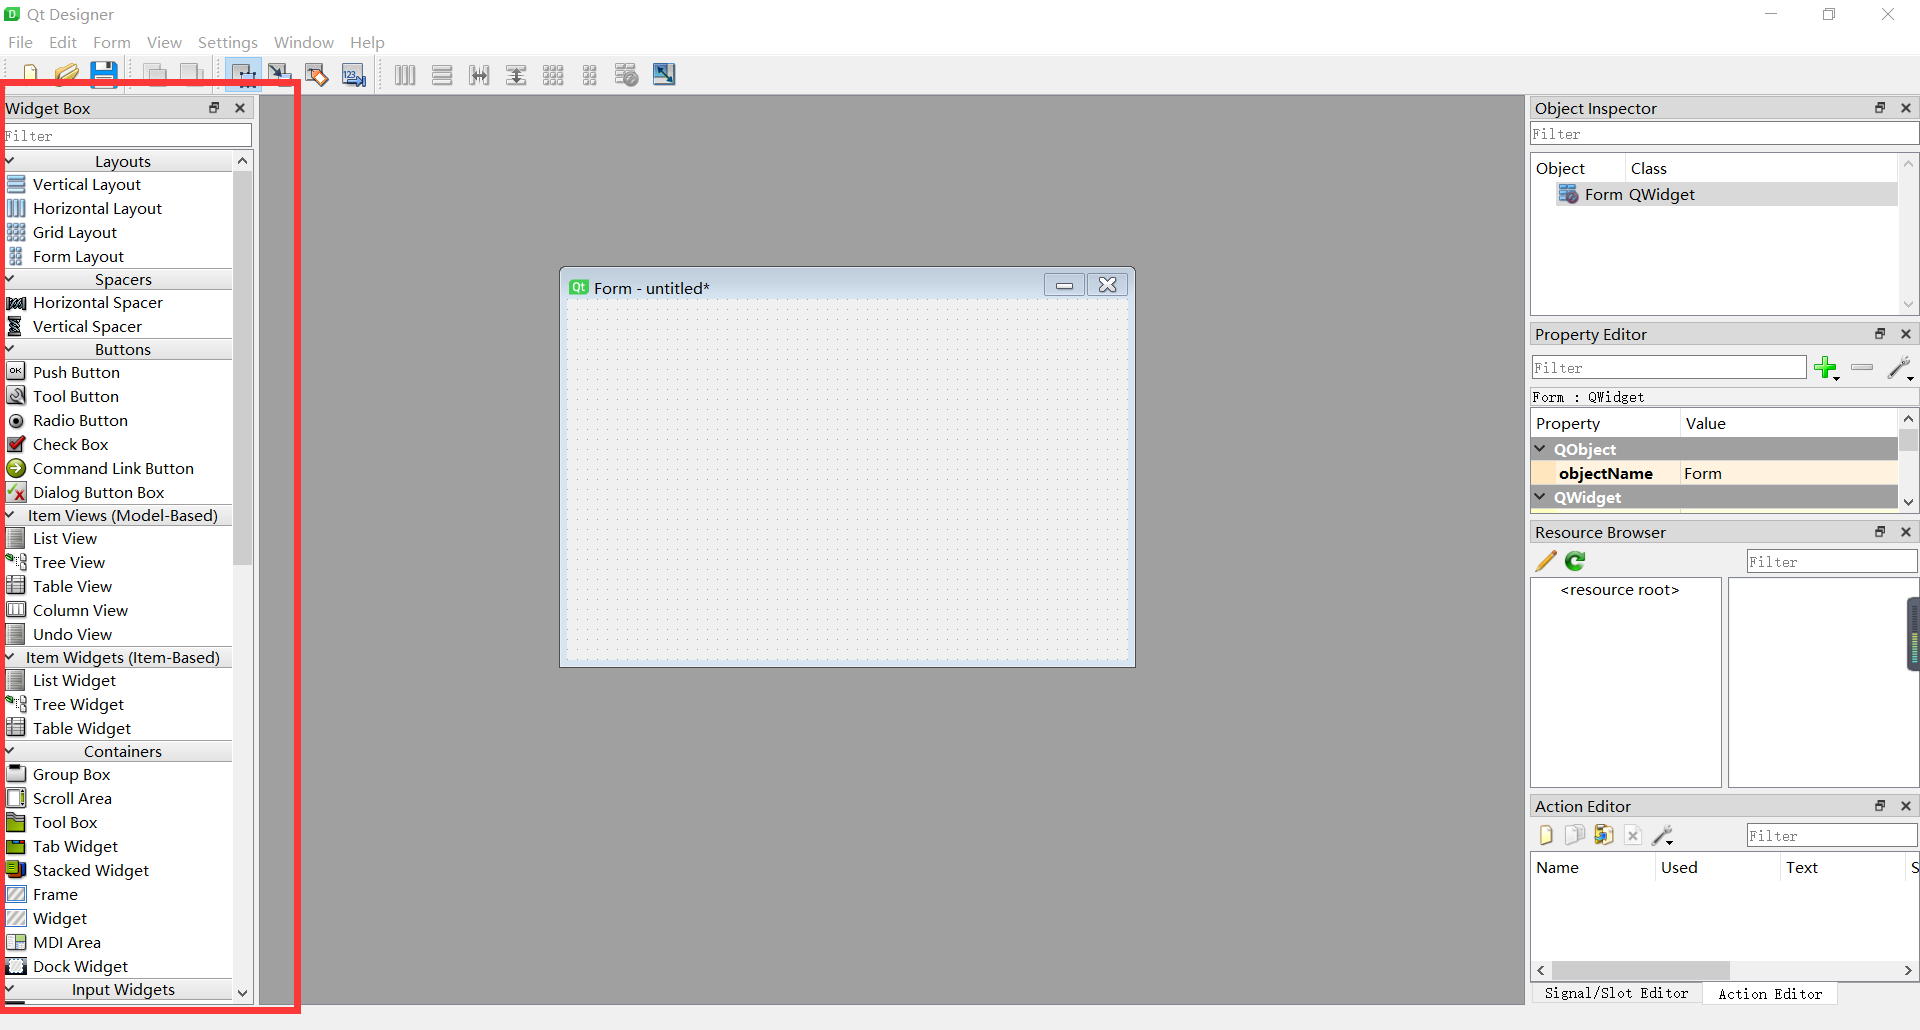Screen dimensions: 1920x1030
Task: Click New action icon in Action Editor
Action: click(1546, 835)
